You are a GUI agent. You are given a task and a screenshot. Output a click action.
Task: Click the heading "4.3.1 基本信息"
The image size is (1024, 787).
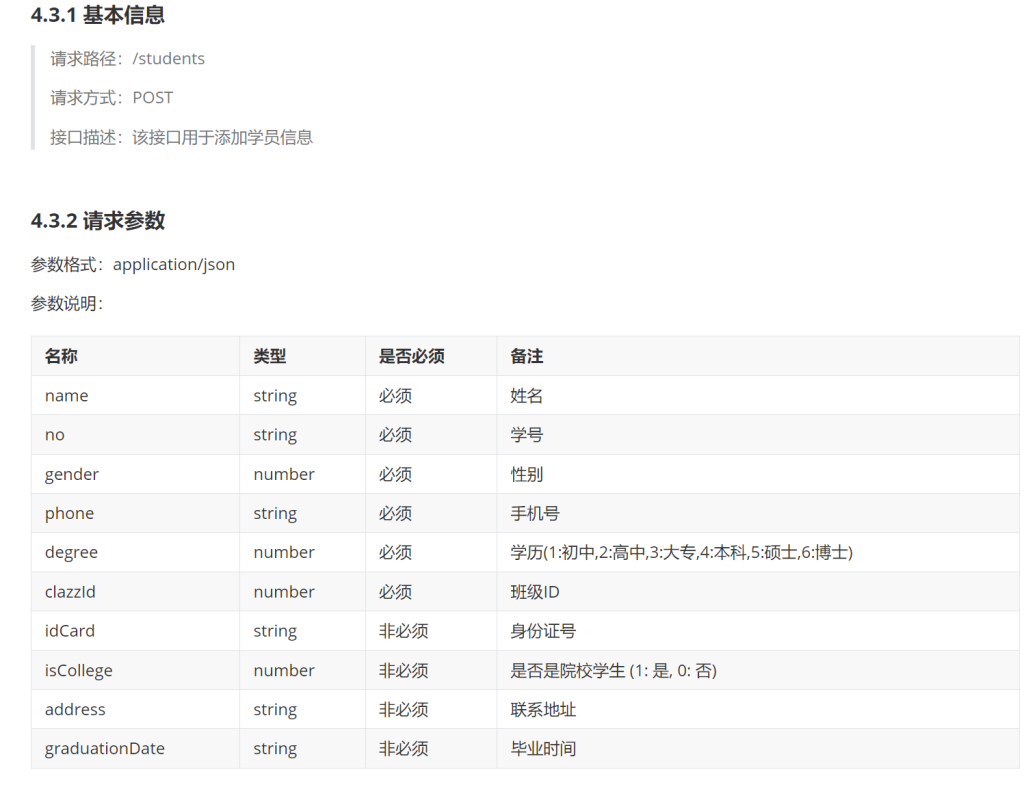98,15
